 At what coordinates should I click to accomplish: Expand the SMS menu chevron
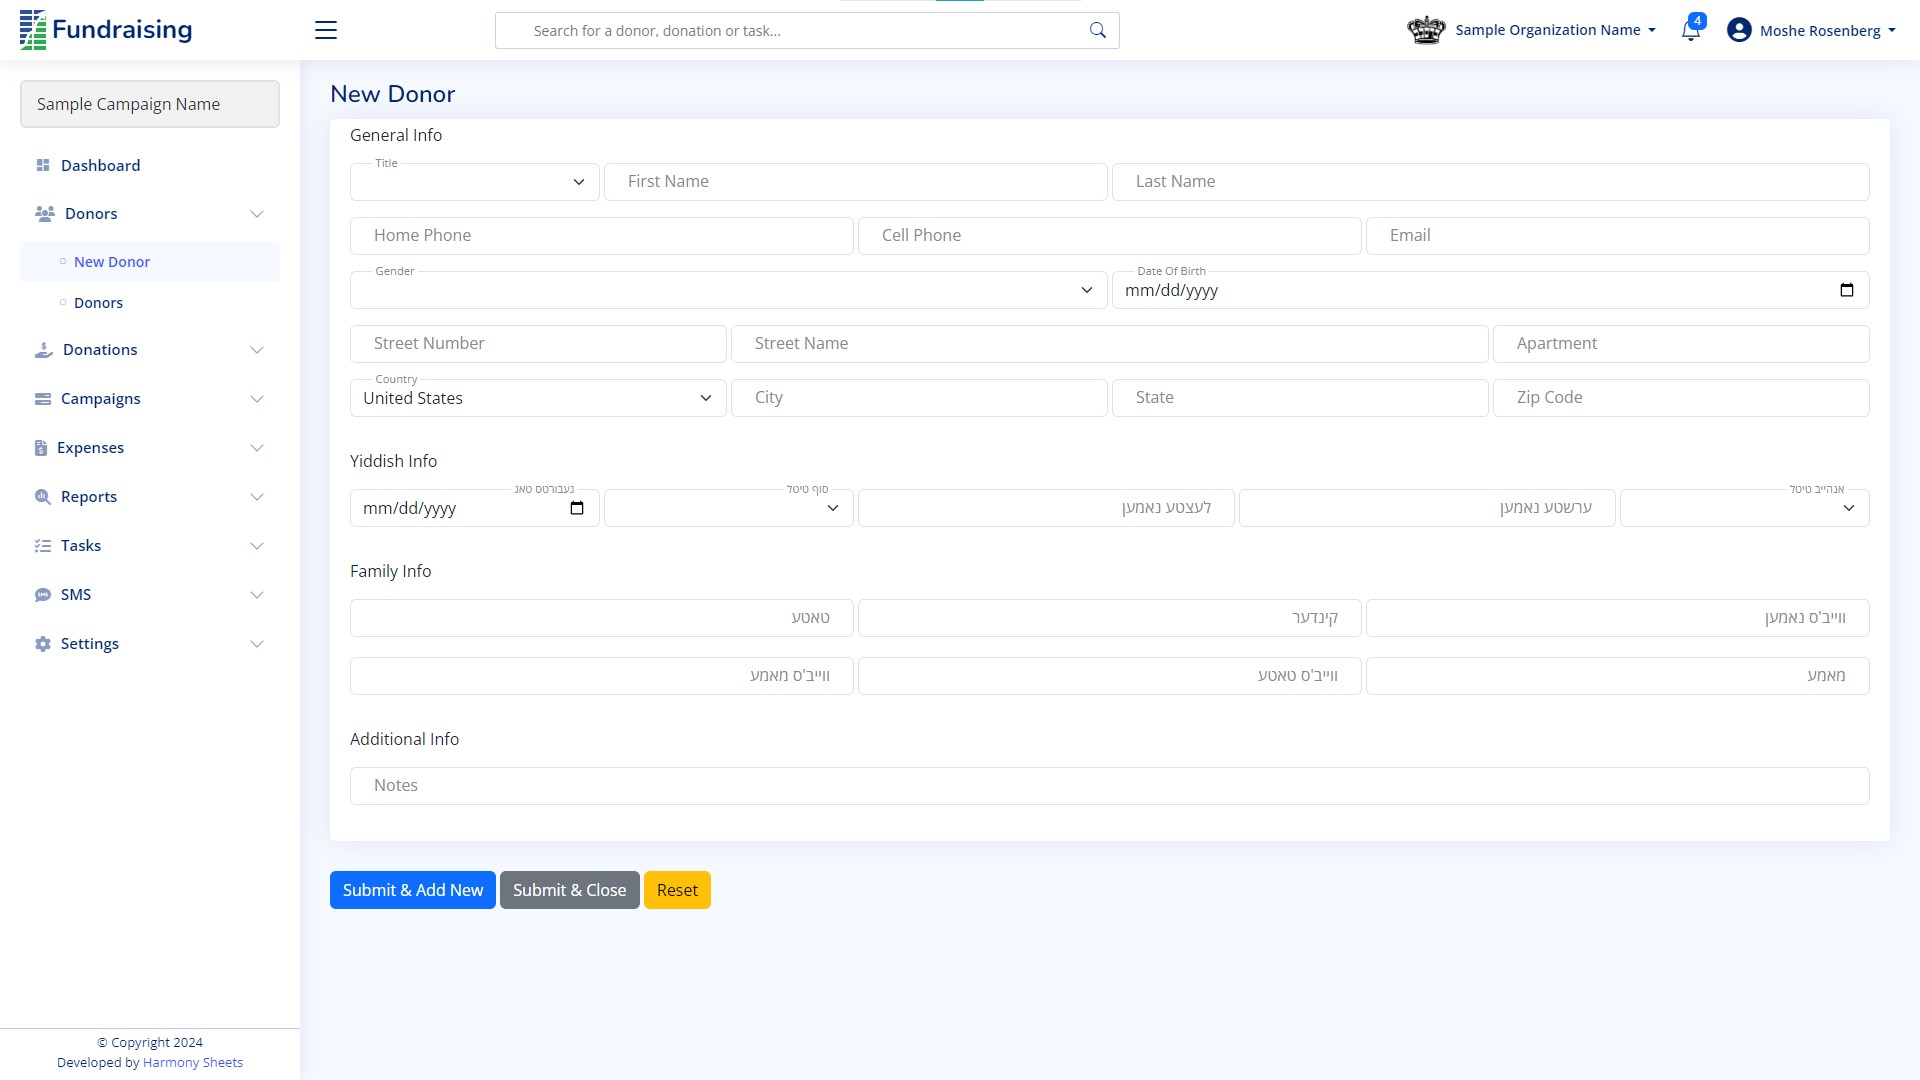(x=257, y=595)
